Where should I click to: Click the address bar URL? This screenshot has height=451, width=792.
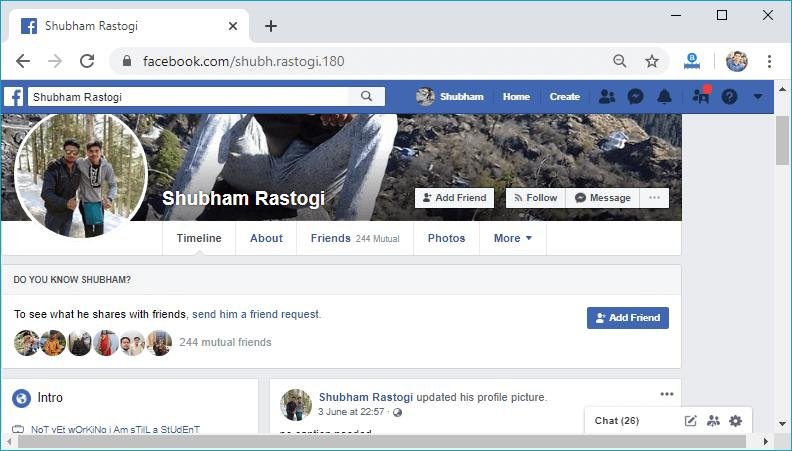pyautogui.click(x=243, y=61)
